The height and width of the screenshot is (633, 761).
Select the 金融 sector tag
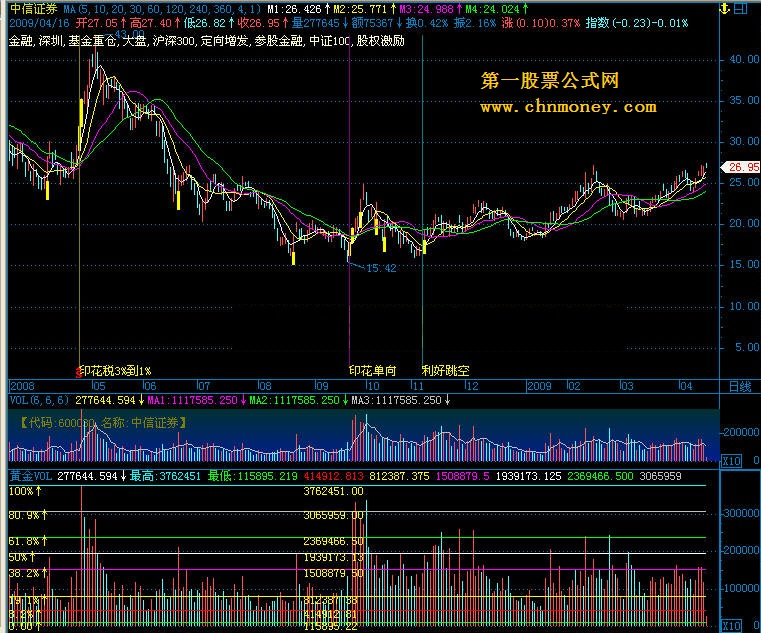[21, 41]
